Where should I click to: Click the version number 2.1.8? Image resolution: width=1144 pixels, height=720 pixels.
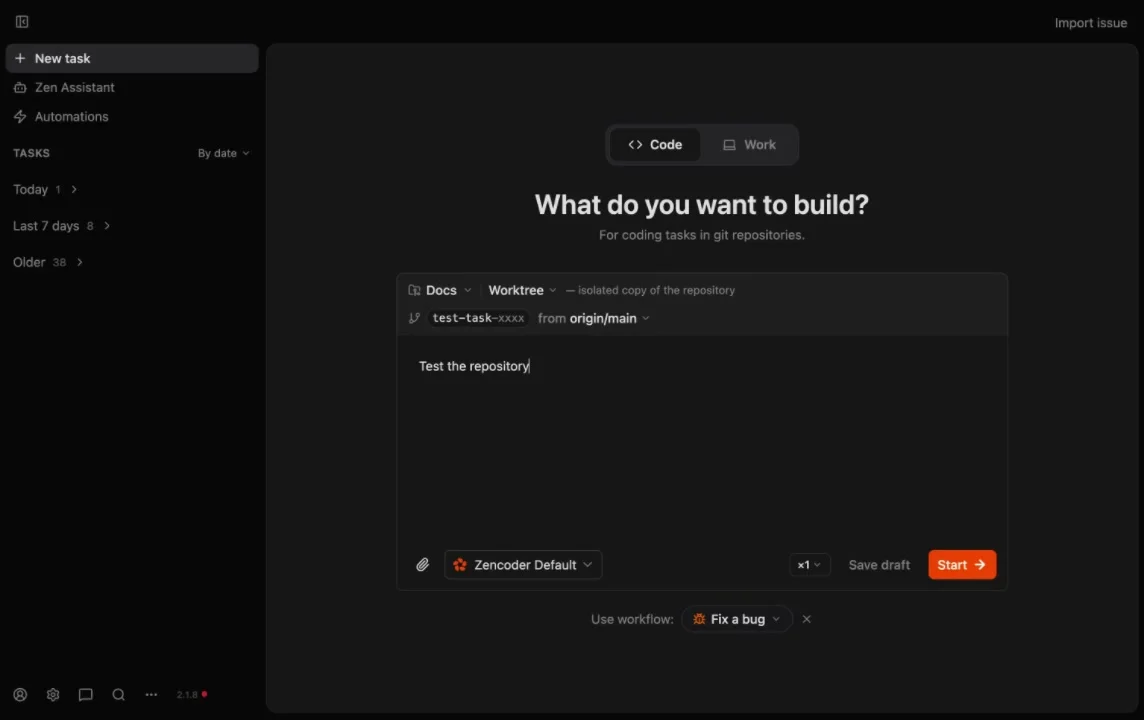point(187,694)
